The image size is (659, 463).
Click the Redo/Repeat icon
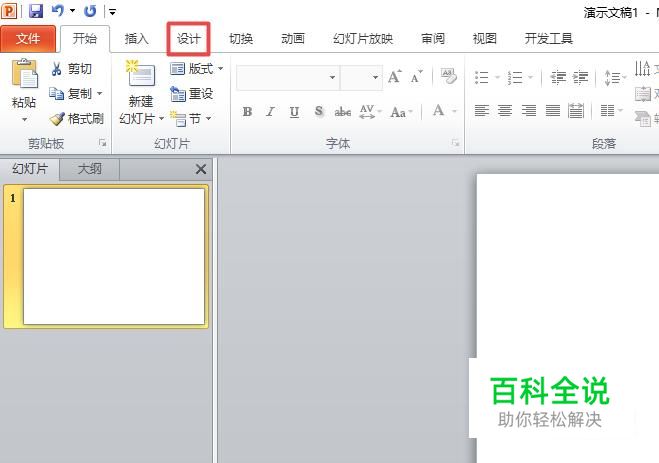coord(90,11)
